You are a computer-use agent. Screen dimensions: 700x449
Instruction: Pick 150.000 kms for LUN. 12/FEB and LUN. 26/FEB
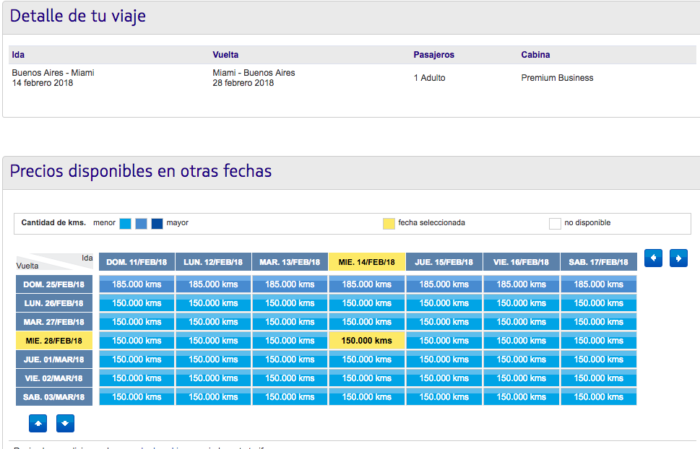pos(213,303)
